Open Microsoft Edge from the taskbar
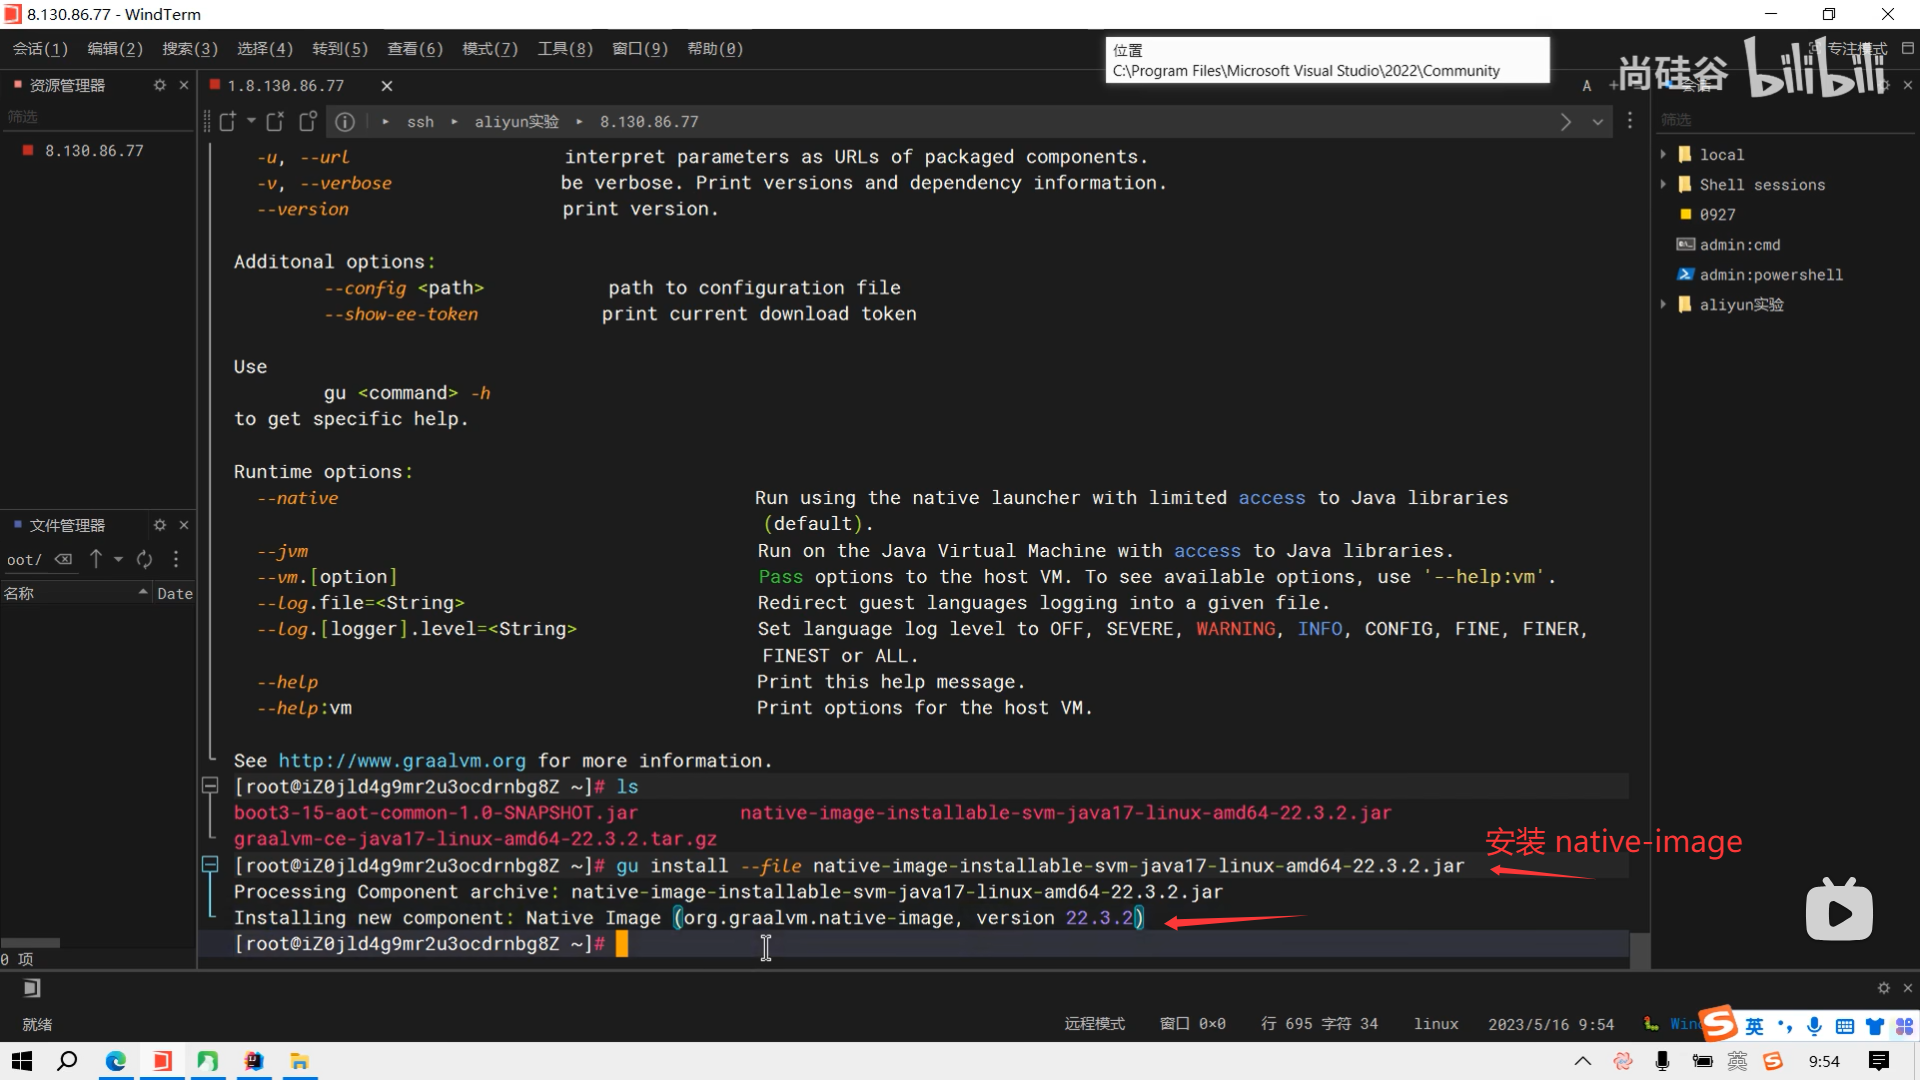Viewport: 1920px width, 1080px height. click(116, 1061)
